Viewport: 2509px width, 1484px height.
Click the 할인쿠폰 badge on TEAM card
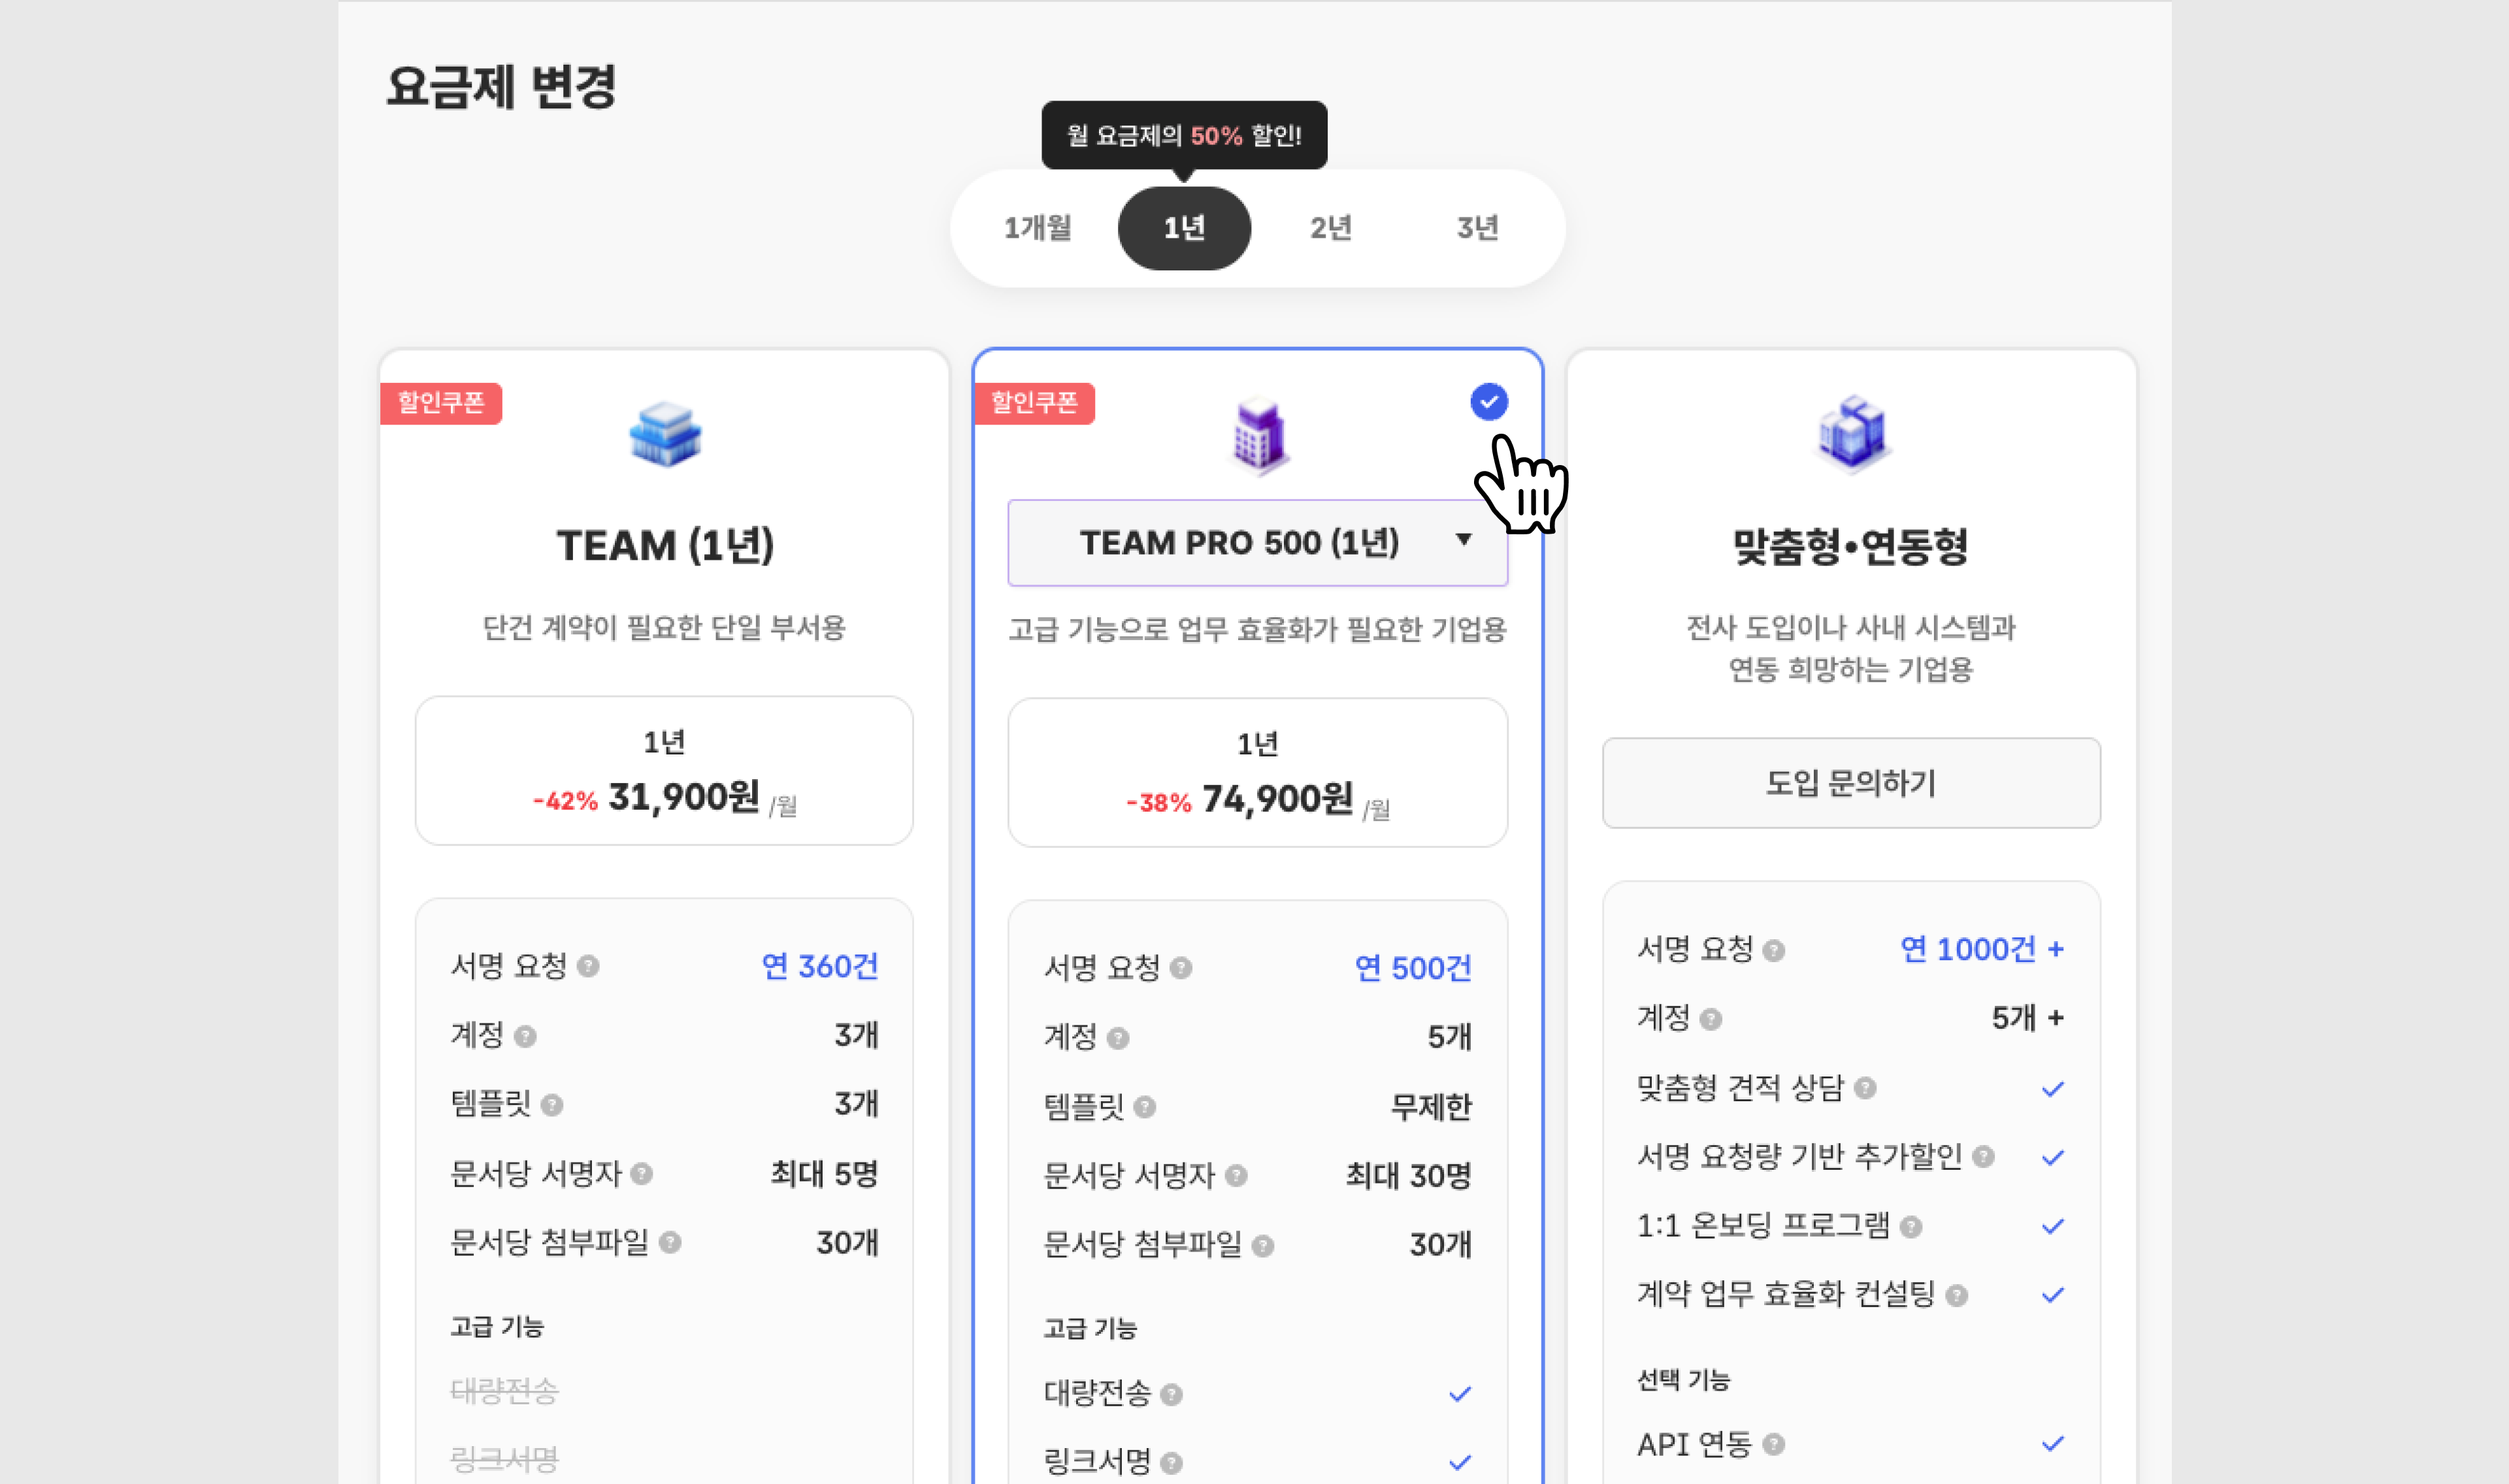click(441, 403)
